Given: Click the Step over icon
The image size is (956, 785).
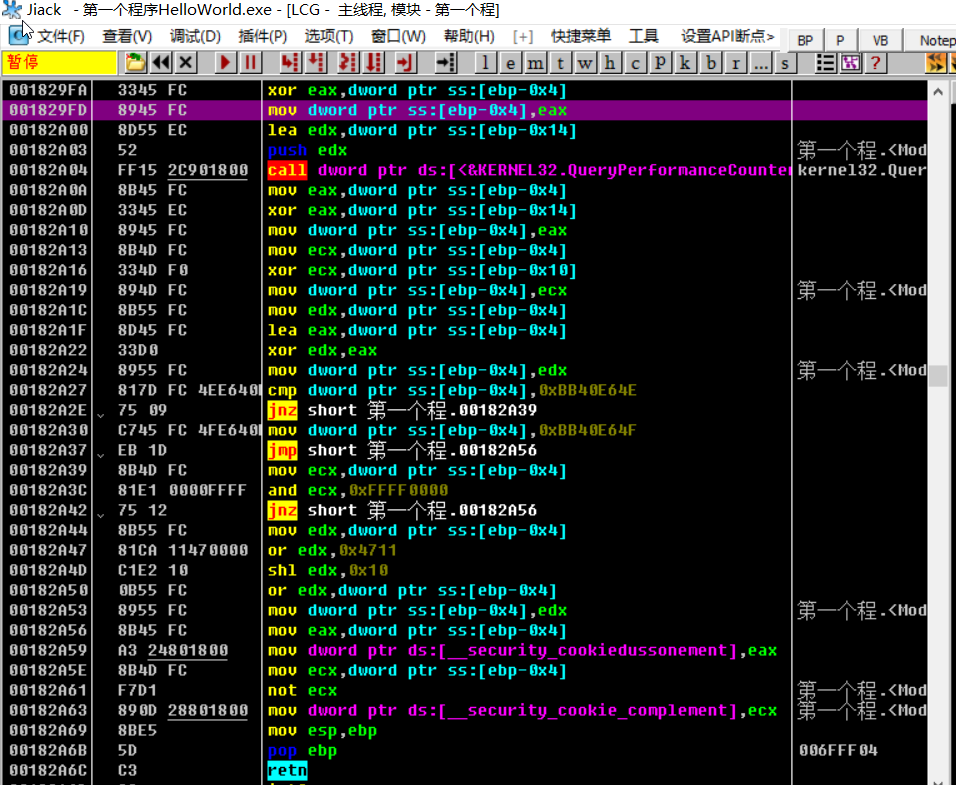Looking at the screenshot, I should pos(317,62).
